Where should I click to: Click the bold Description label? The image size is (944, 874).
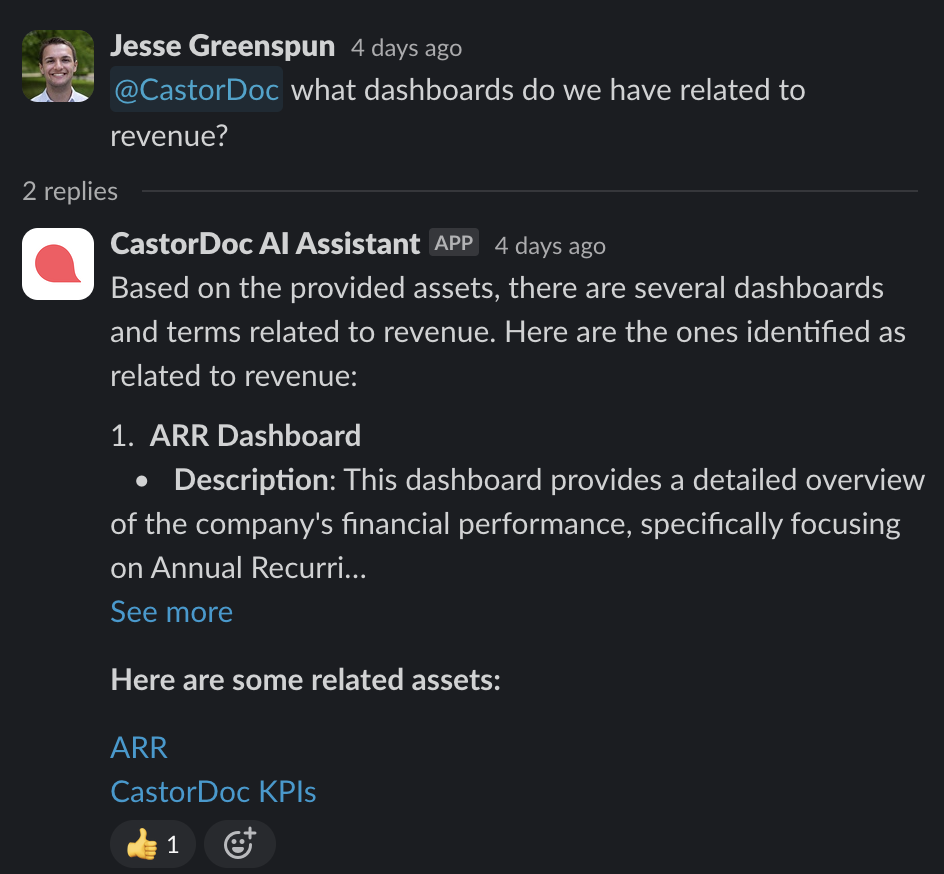click(250, 480)
